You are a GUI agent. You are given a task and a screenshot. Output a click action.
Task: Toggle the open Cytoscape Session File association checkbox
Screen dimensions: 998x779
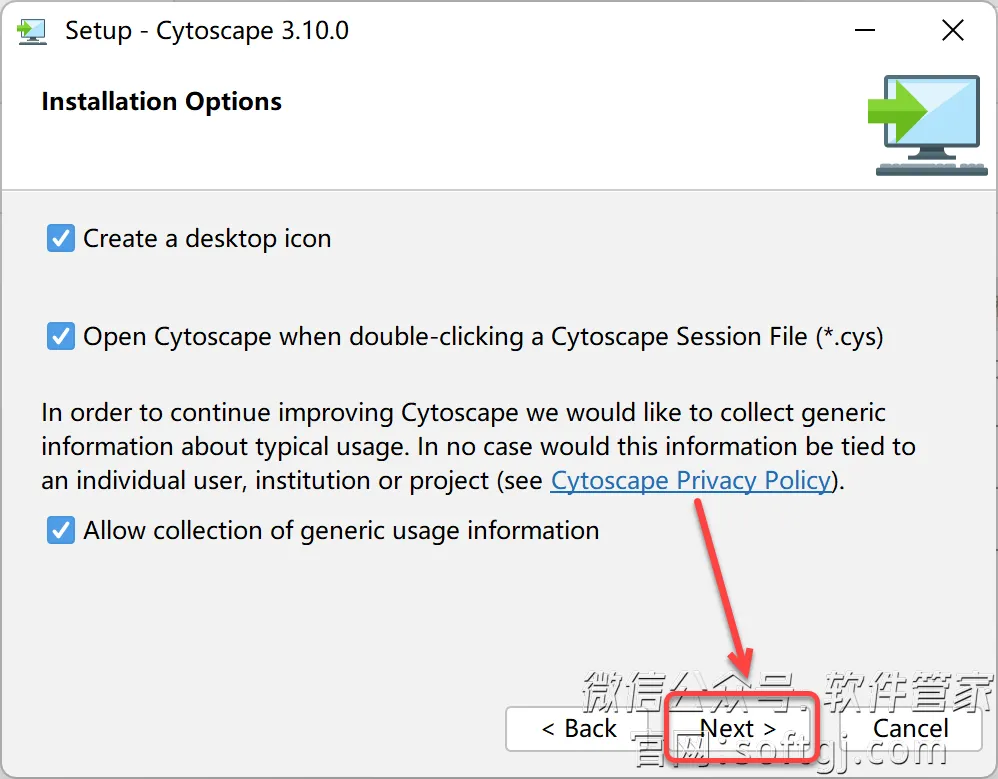click(x=61, y=337)
